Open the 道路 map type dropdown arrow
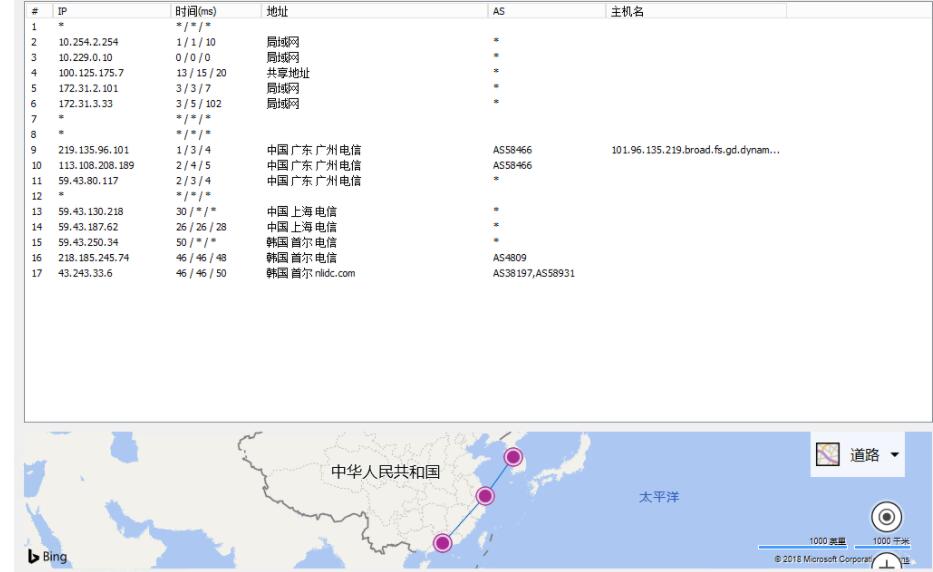 click(x=894, y=455)
